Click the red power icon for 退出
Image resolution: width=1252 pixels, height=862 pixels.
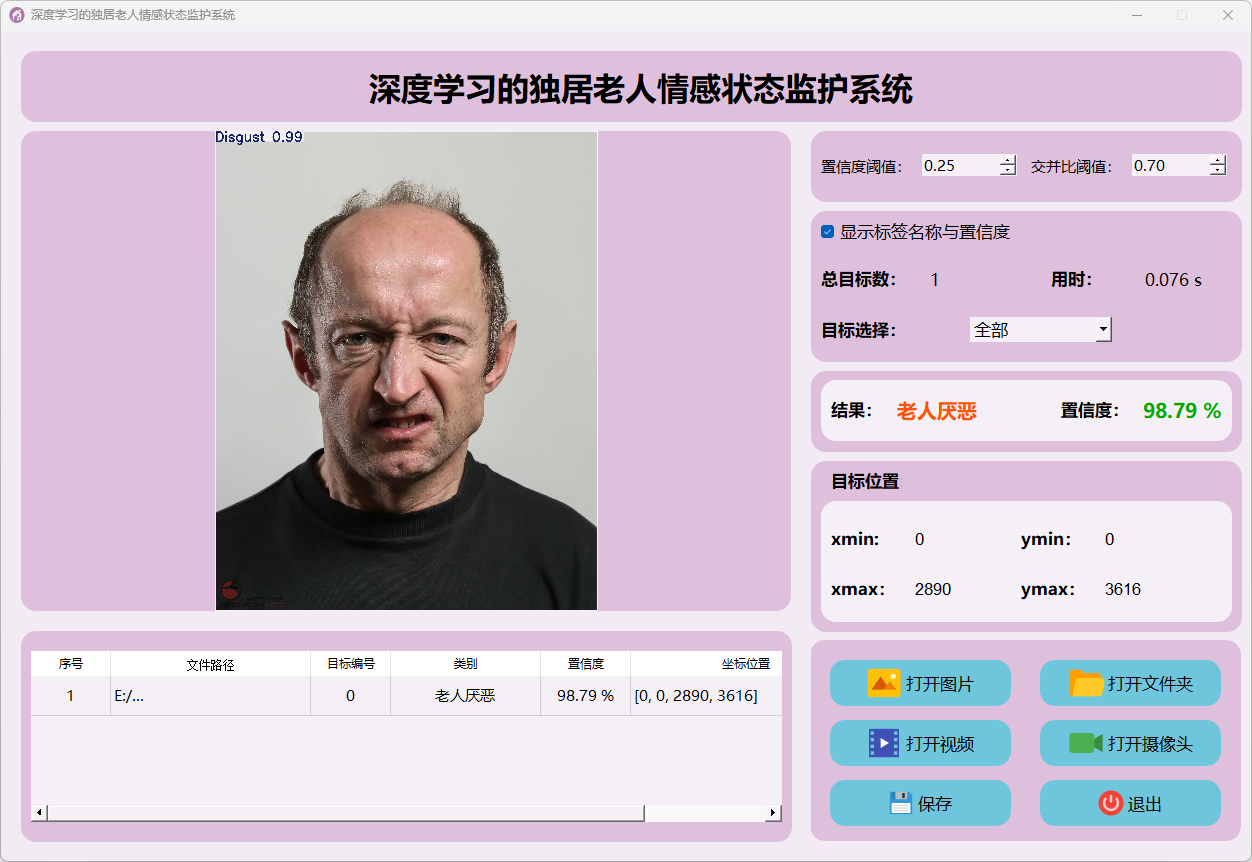pos(1110,803)
